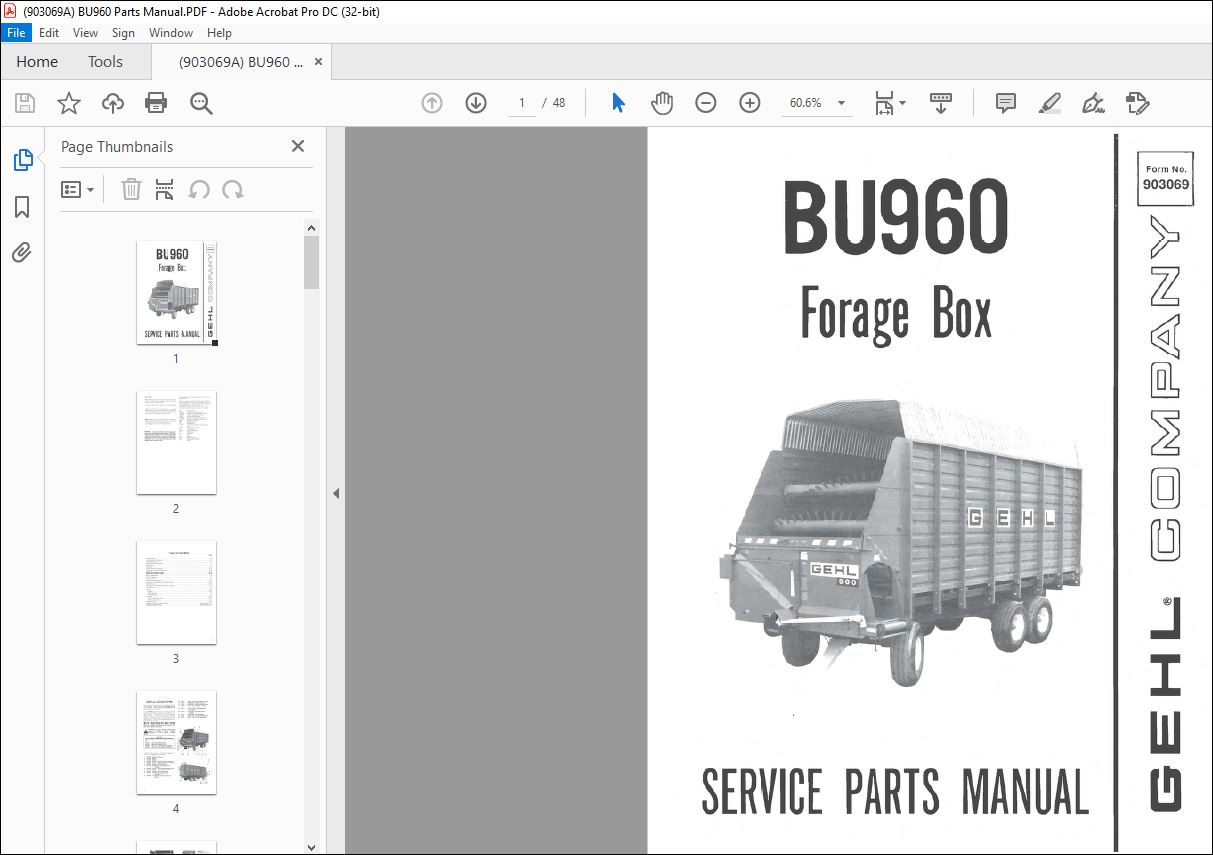
Task: Upload file to cloud icon
Action: (113, 103)
